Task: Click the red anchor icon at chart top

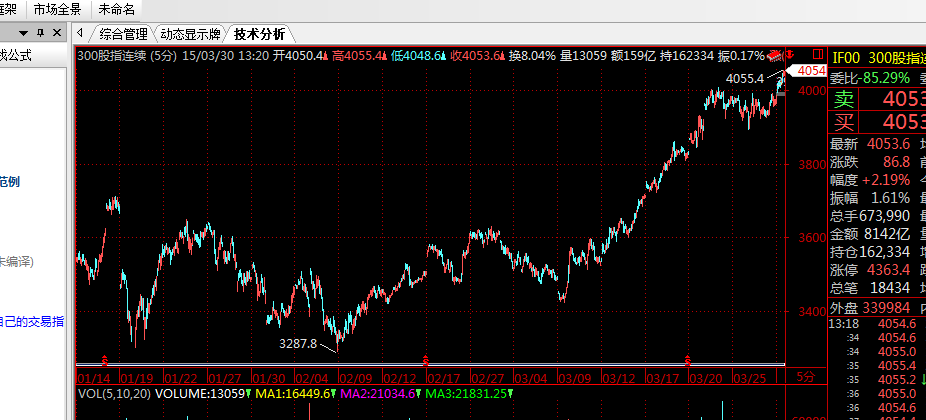Action: [791, 55]
